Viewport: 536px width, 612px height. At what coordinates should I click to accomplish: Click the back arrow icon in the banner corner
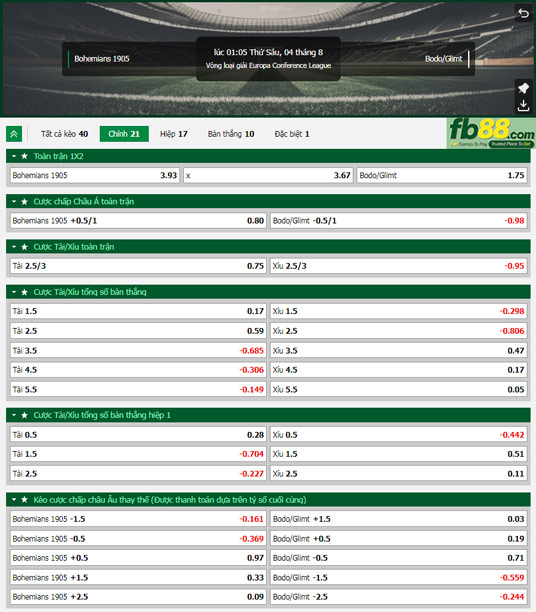point(523,14)
